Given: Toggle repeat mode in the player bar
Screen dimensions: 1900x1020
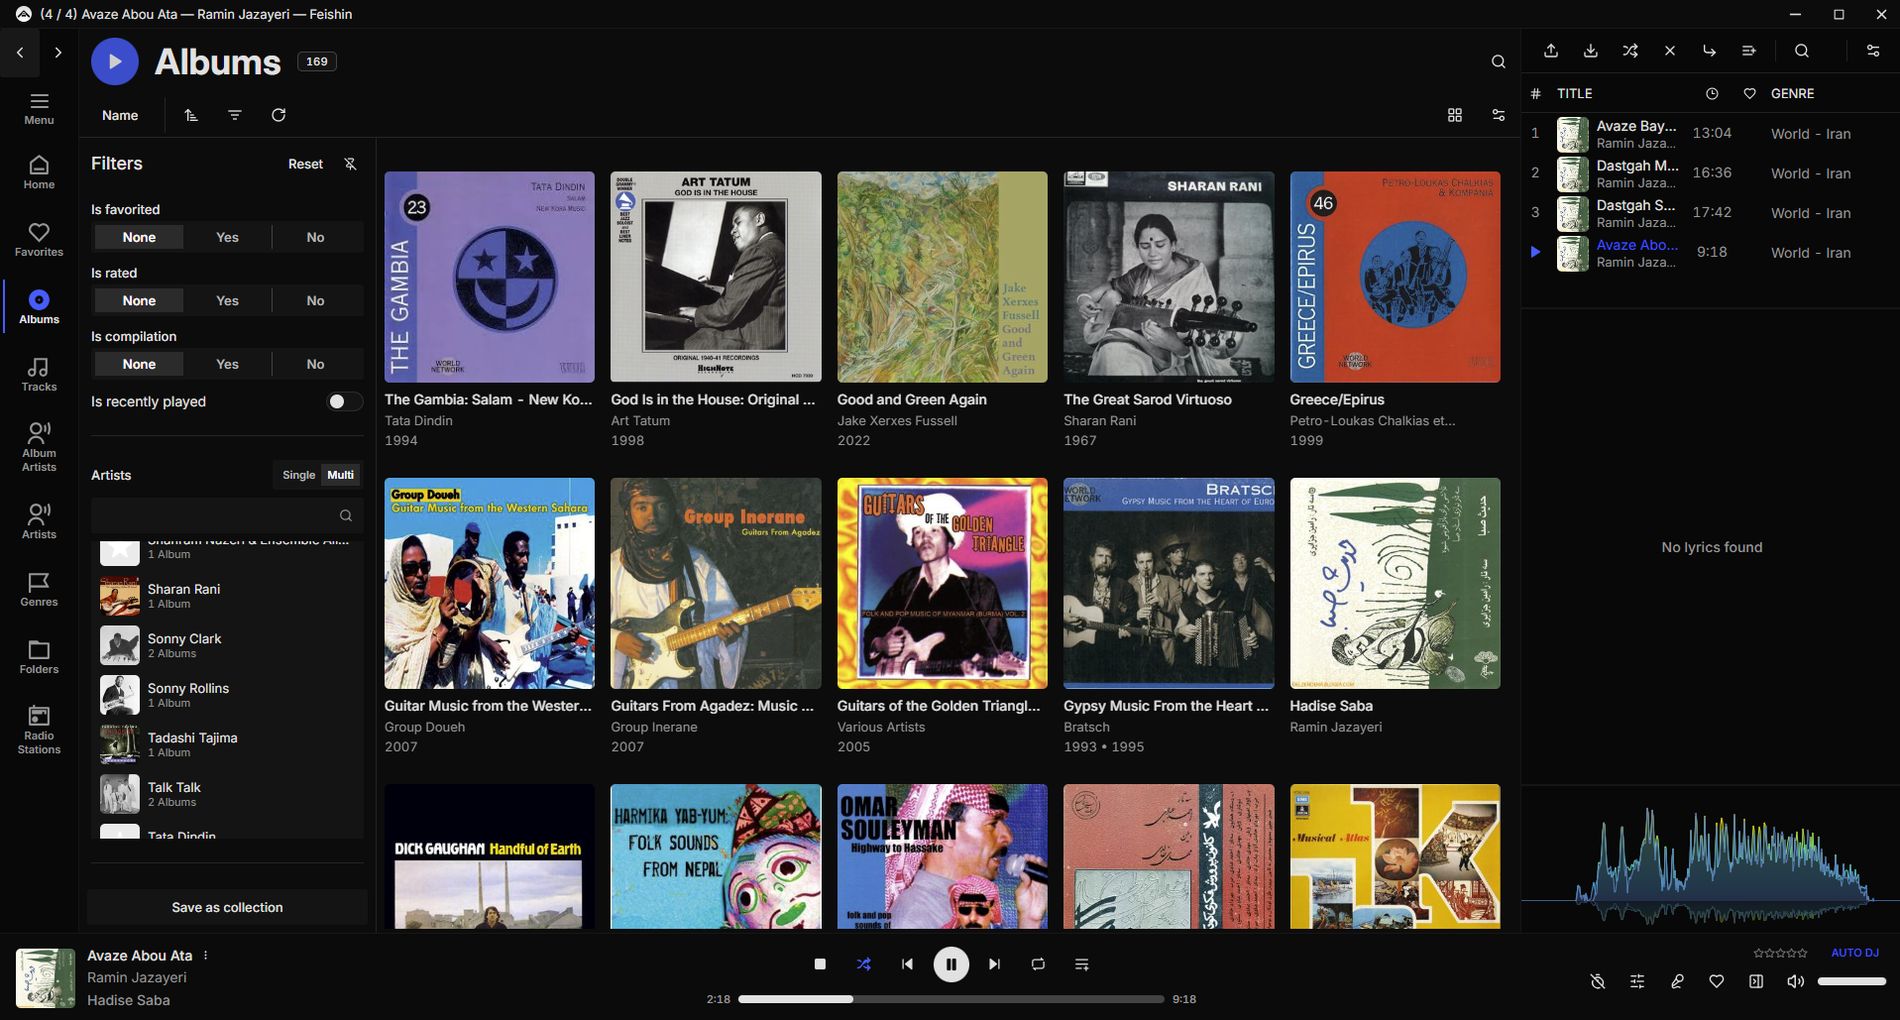Looking at the screenshot, I should coord(1038,964).
